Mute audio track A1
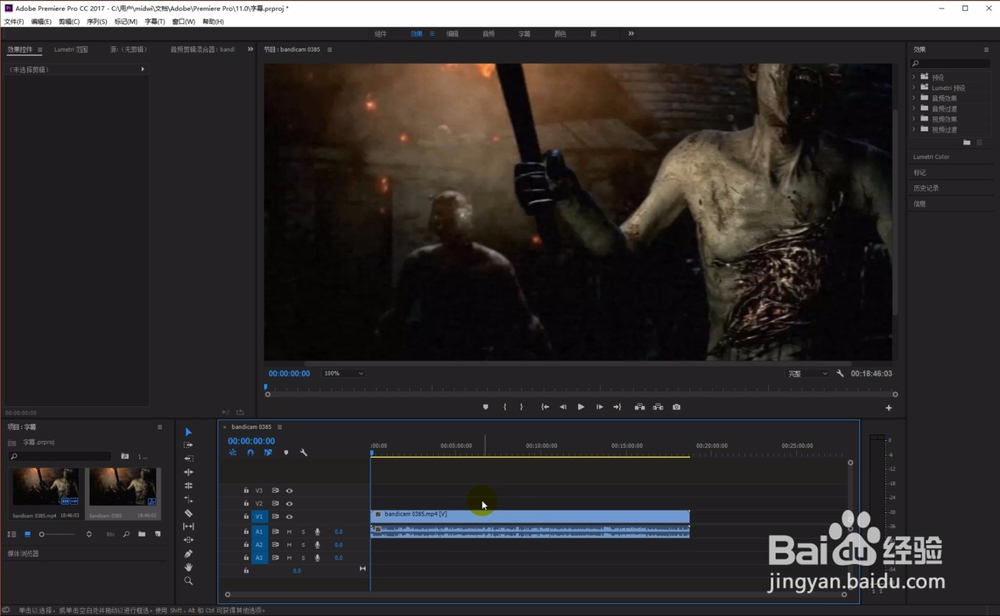The height and width of the screenshot is (616, 1000). pos(290,532)
